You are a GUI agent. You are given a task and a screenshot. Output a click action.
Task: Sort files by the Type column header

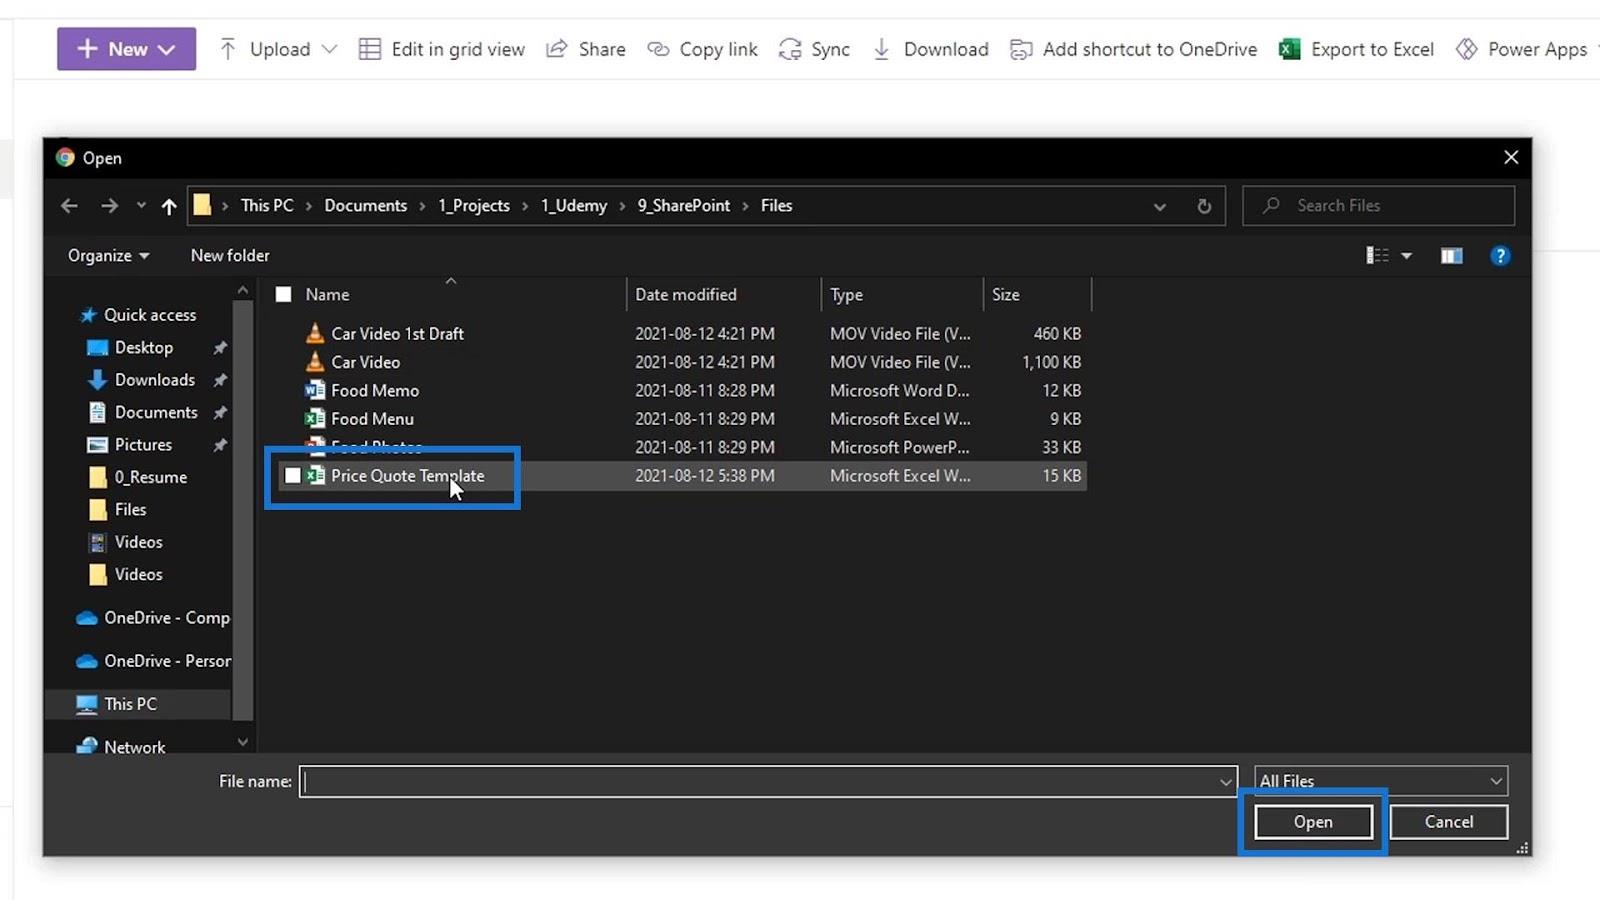[x=902, y=294]
